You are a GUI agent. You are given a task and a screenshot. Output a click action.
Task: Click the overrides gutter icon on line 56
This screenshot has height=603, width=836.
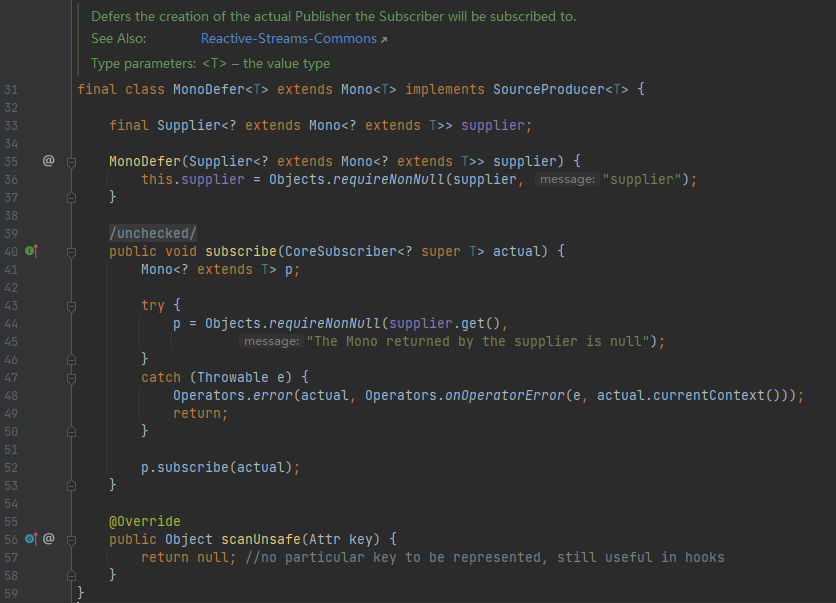(x=31, y=539)
